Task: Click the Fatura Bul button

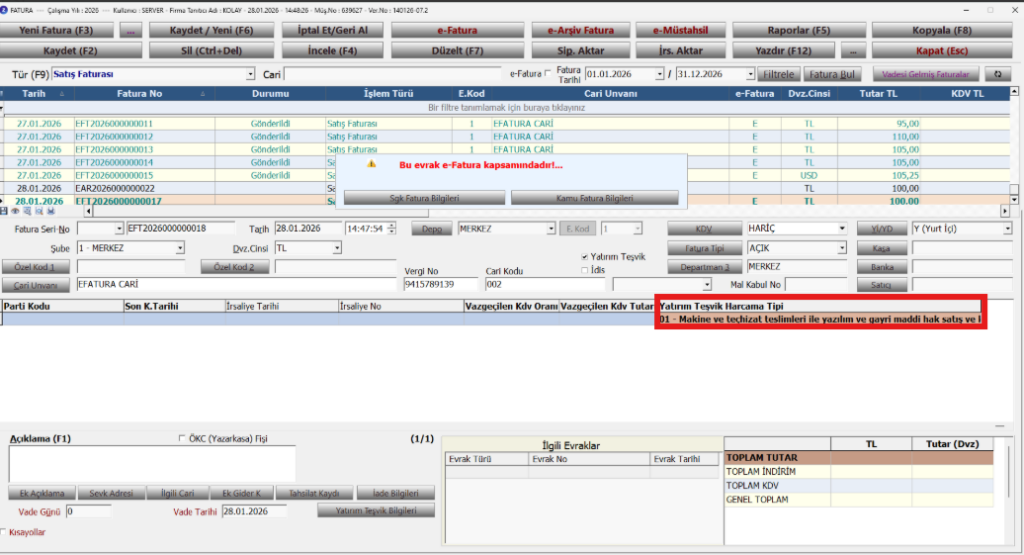Action: coord(832,74)
